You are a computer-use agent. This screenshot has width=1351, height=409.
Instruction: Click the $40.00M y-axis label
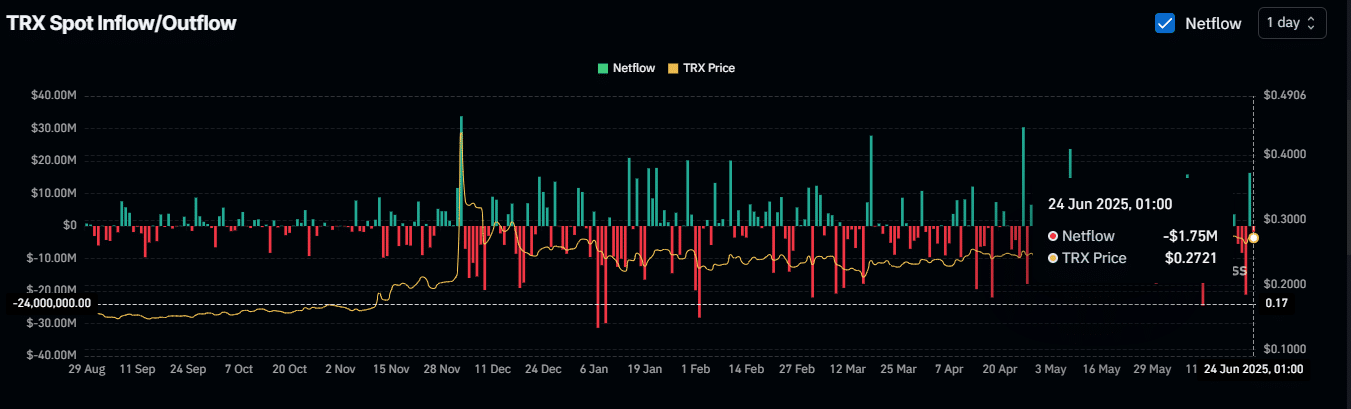[54, 96]
